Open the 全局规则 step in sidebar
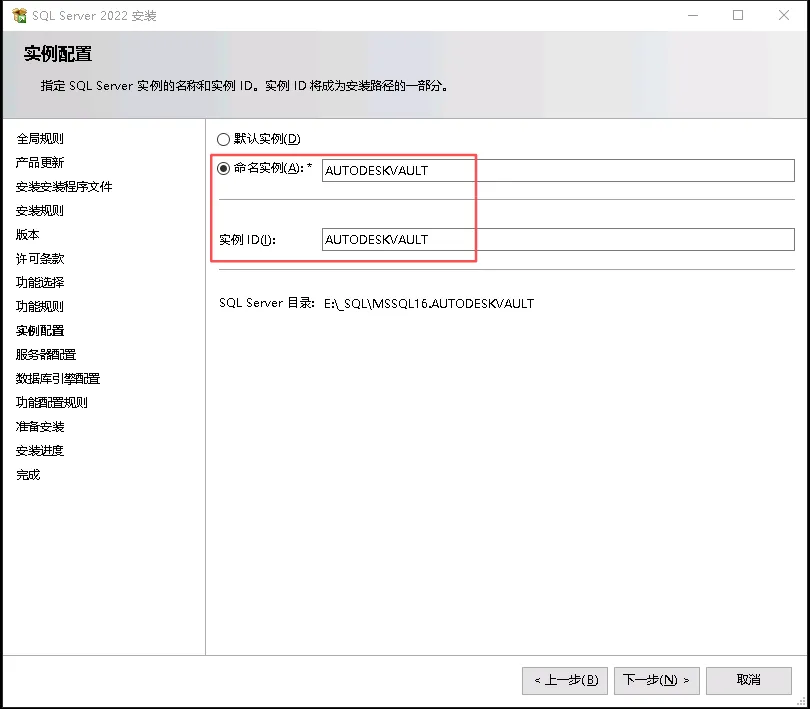The height and width of the screenshot is (709, 810). point(40,139)
